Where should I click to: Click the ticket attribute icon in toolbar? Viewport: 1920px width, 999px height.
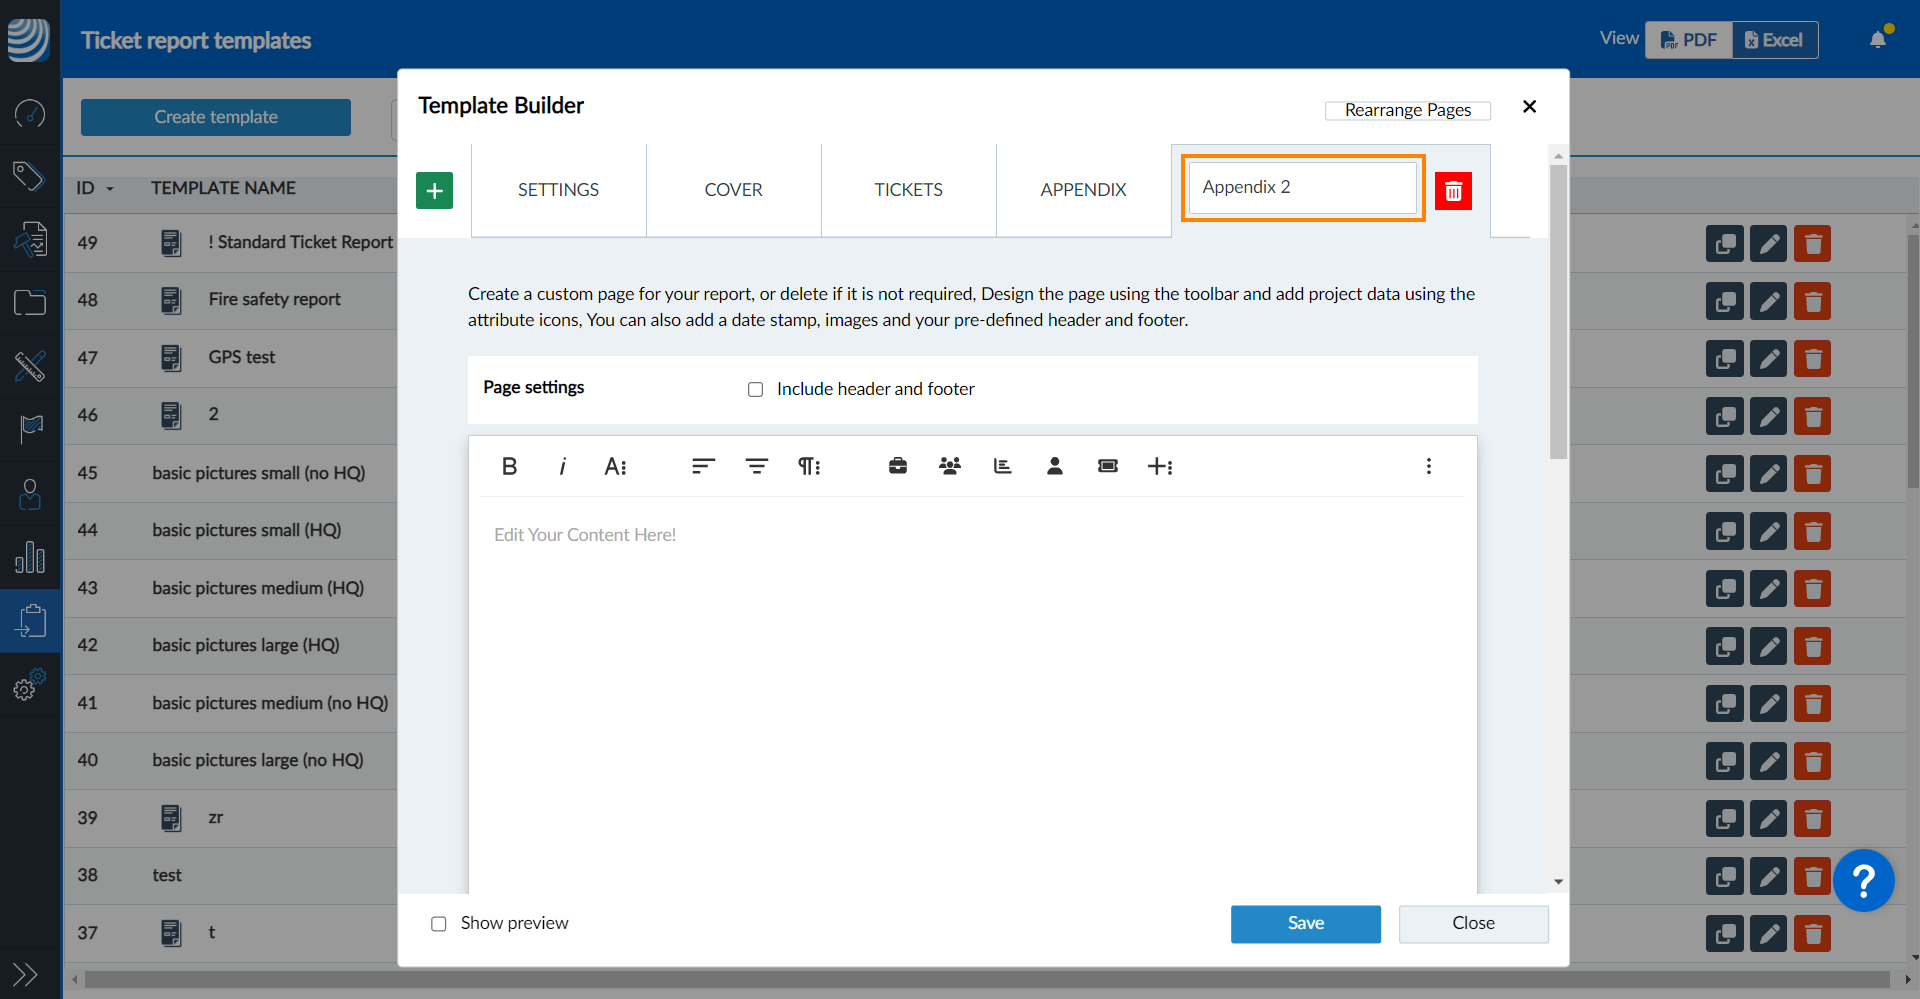(1107, 466)
